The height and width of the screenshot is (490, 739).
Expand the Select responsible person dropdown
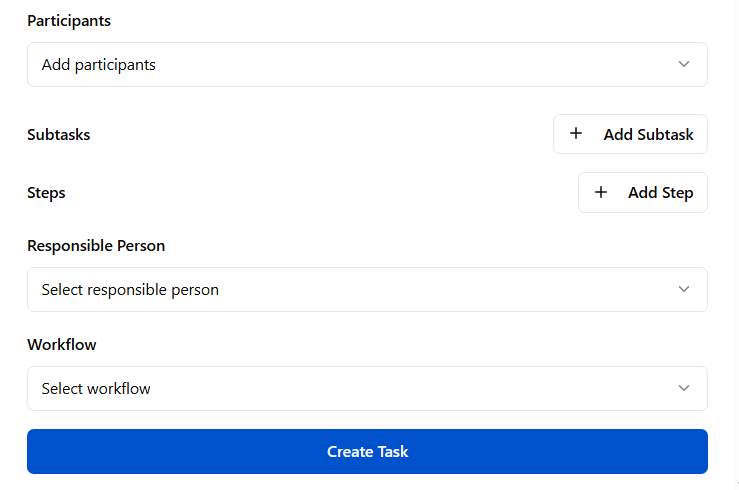coord(366,289)
